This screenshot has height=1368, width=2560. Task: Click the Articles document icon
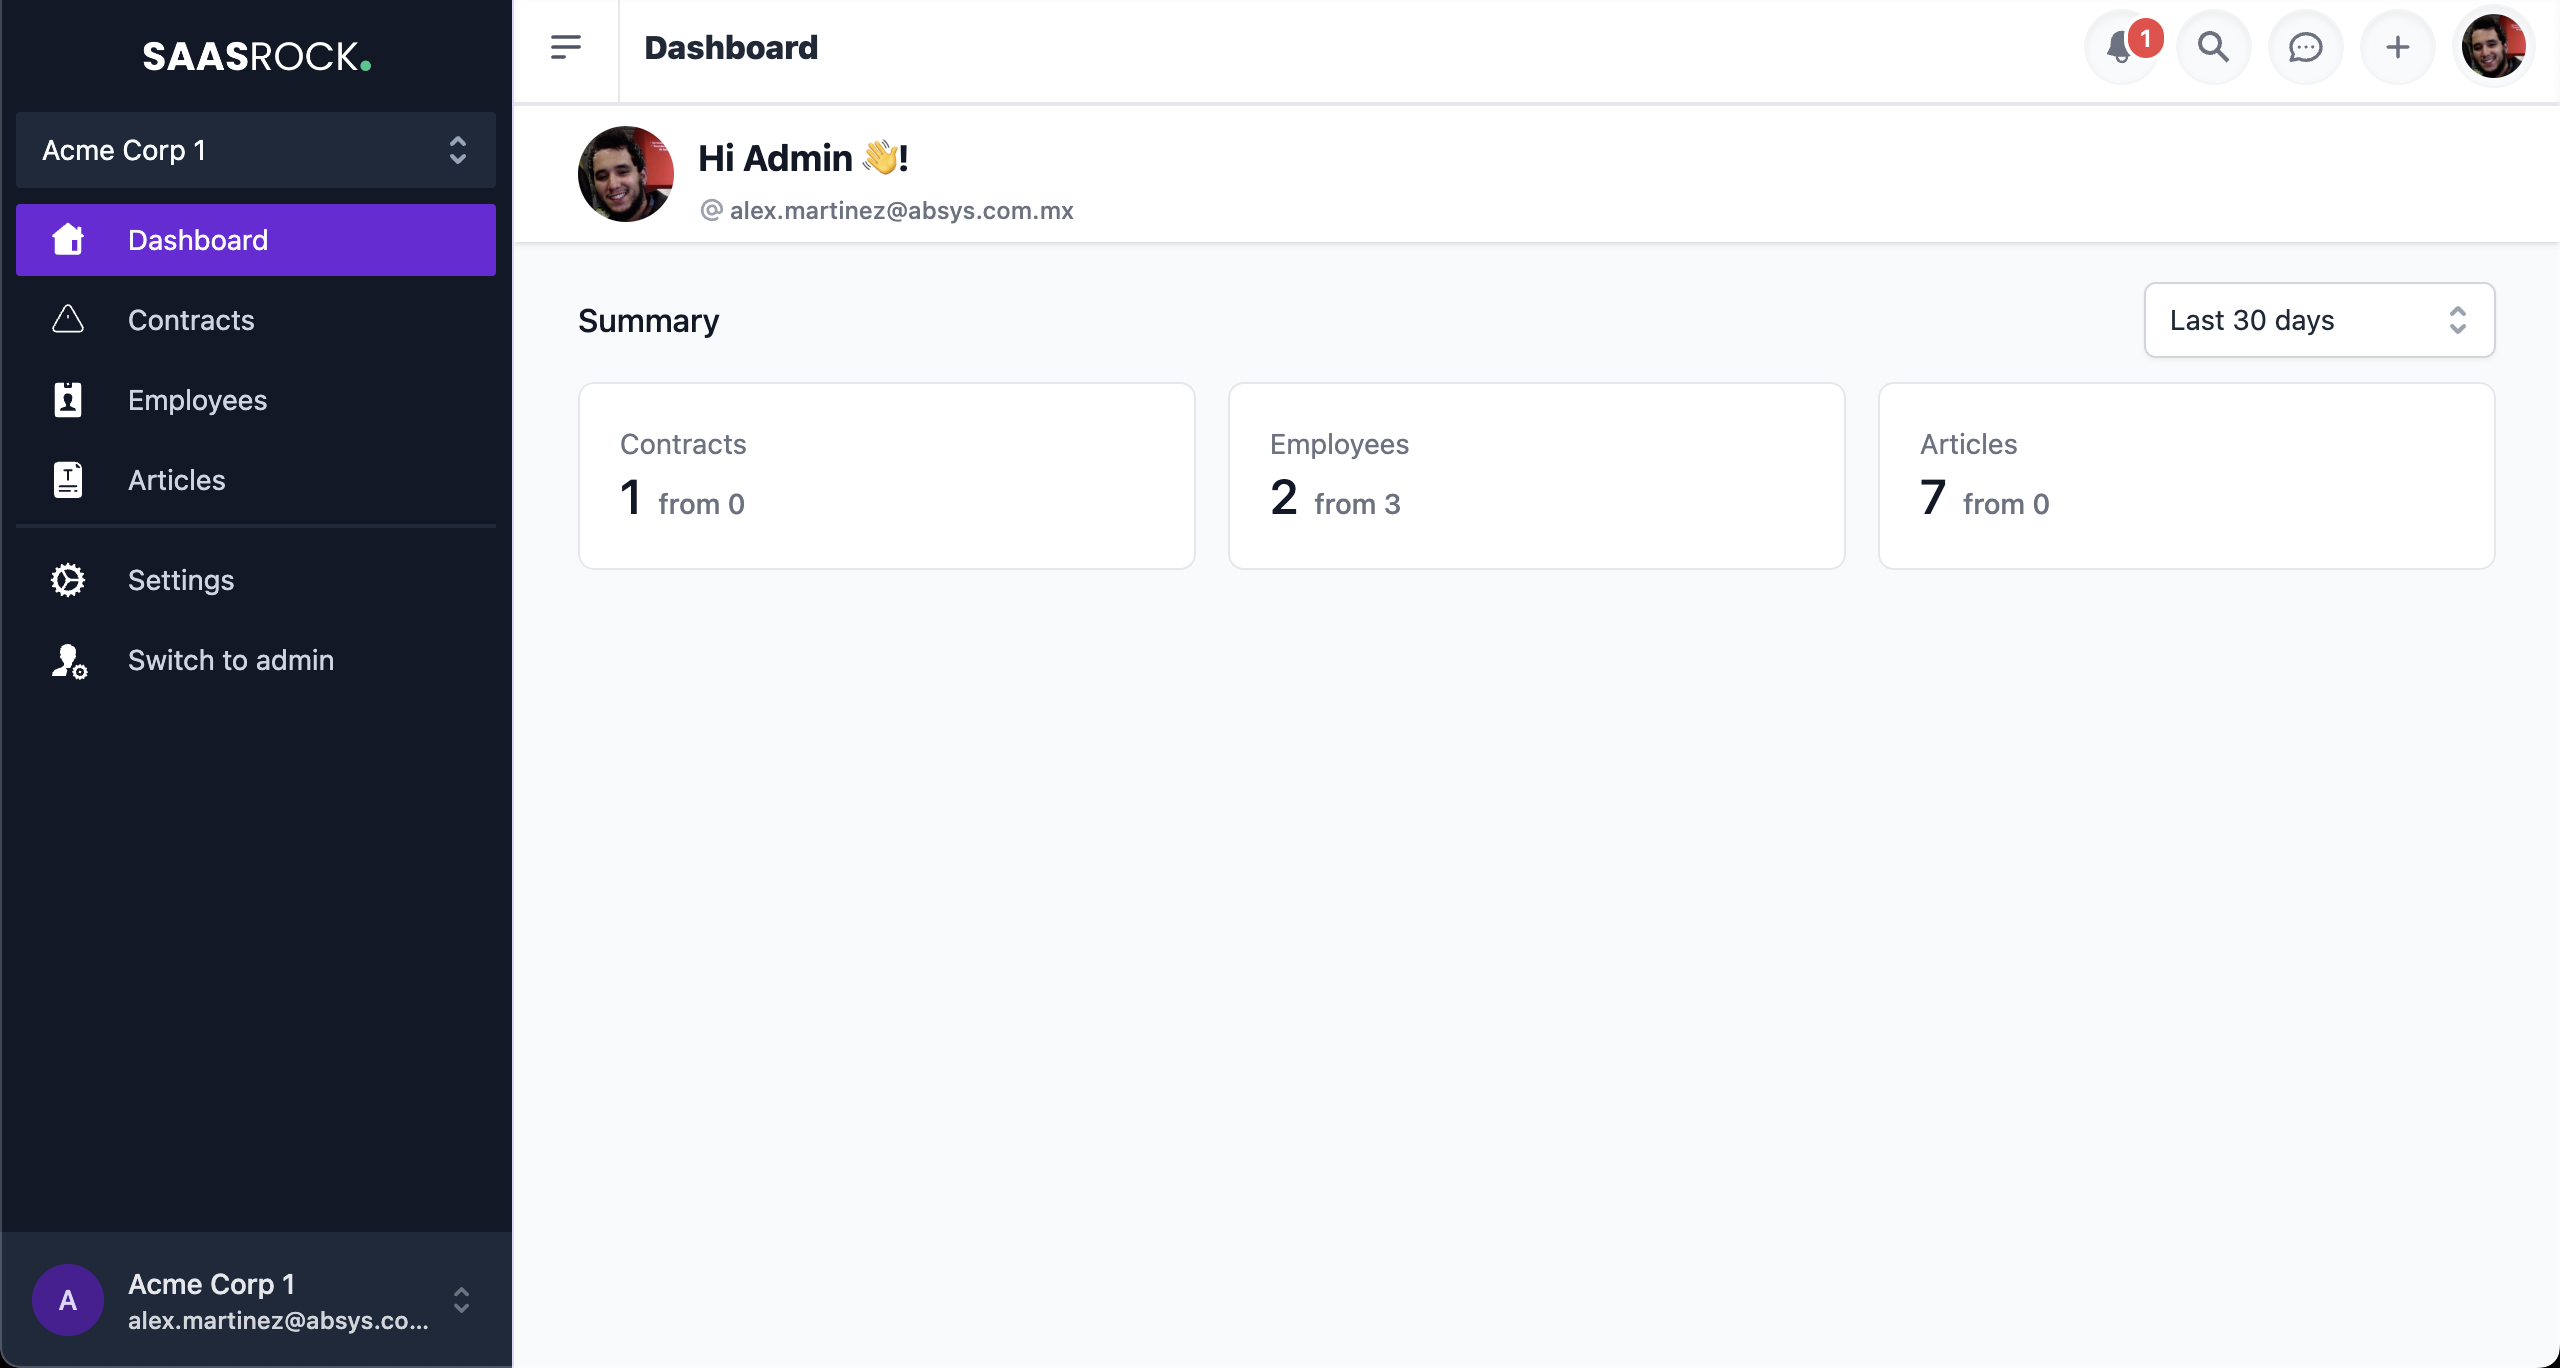pyautogui.click(x=66, y=481)
